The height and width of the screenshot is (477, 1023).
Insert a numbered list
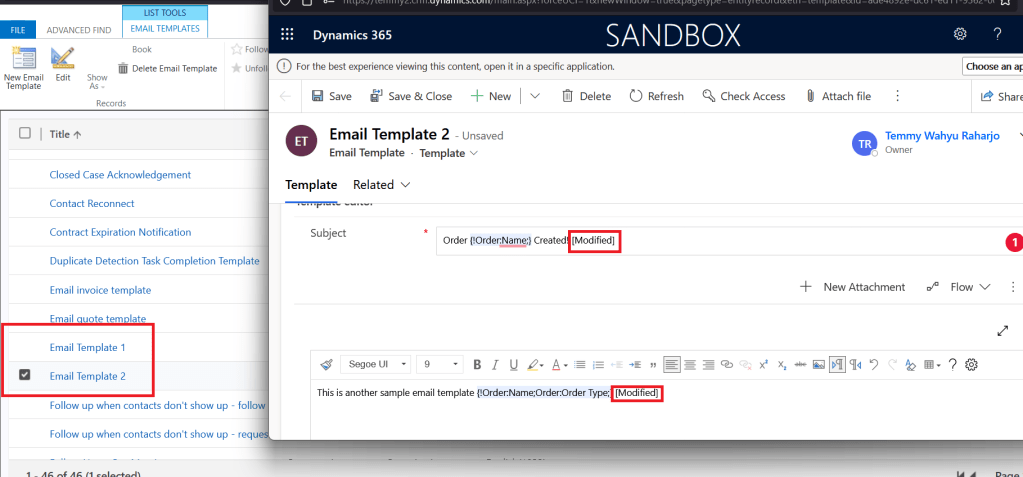(x=598, y=364)
